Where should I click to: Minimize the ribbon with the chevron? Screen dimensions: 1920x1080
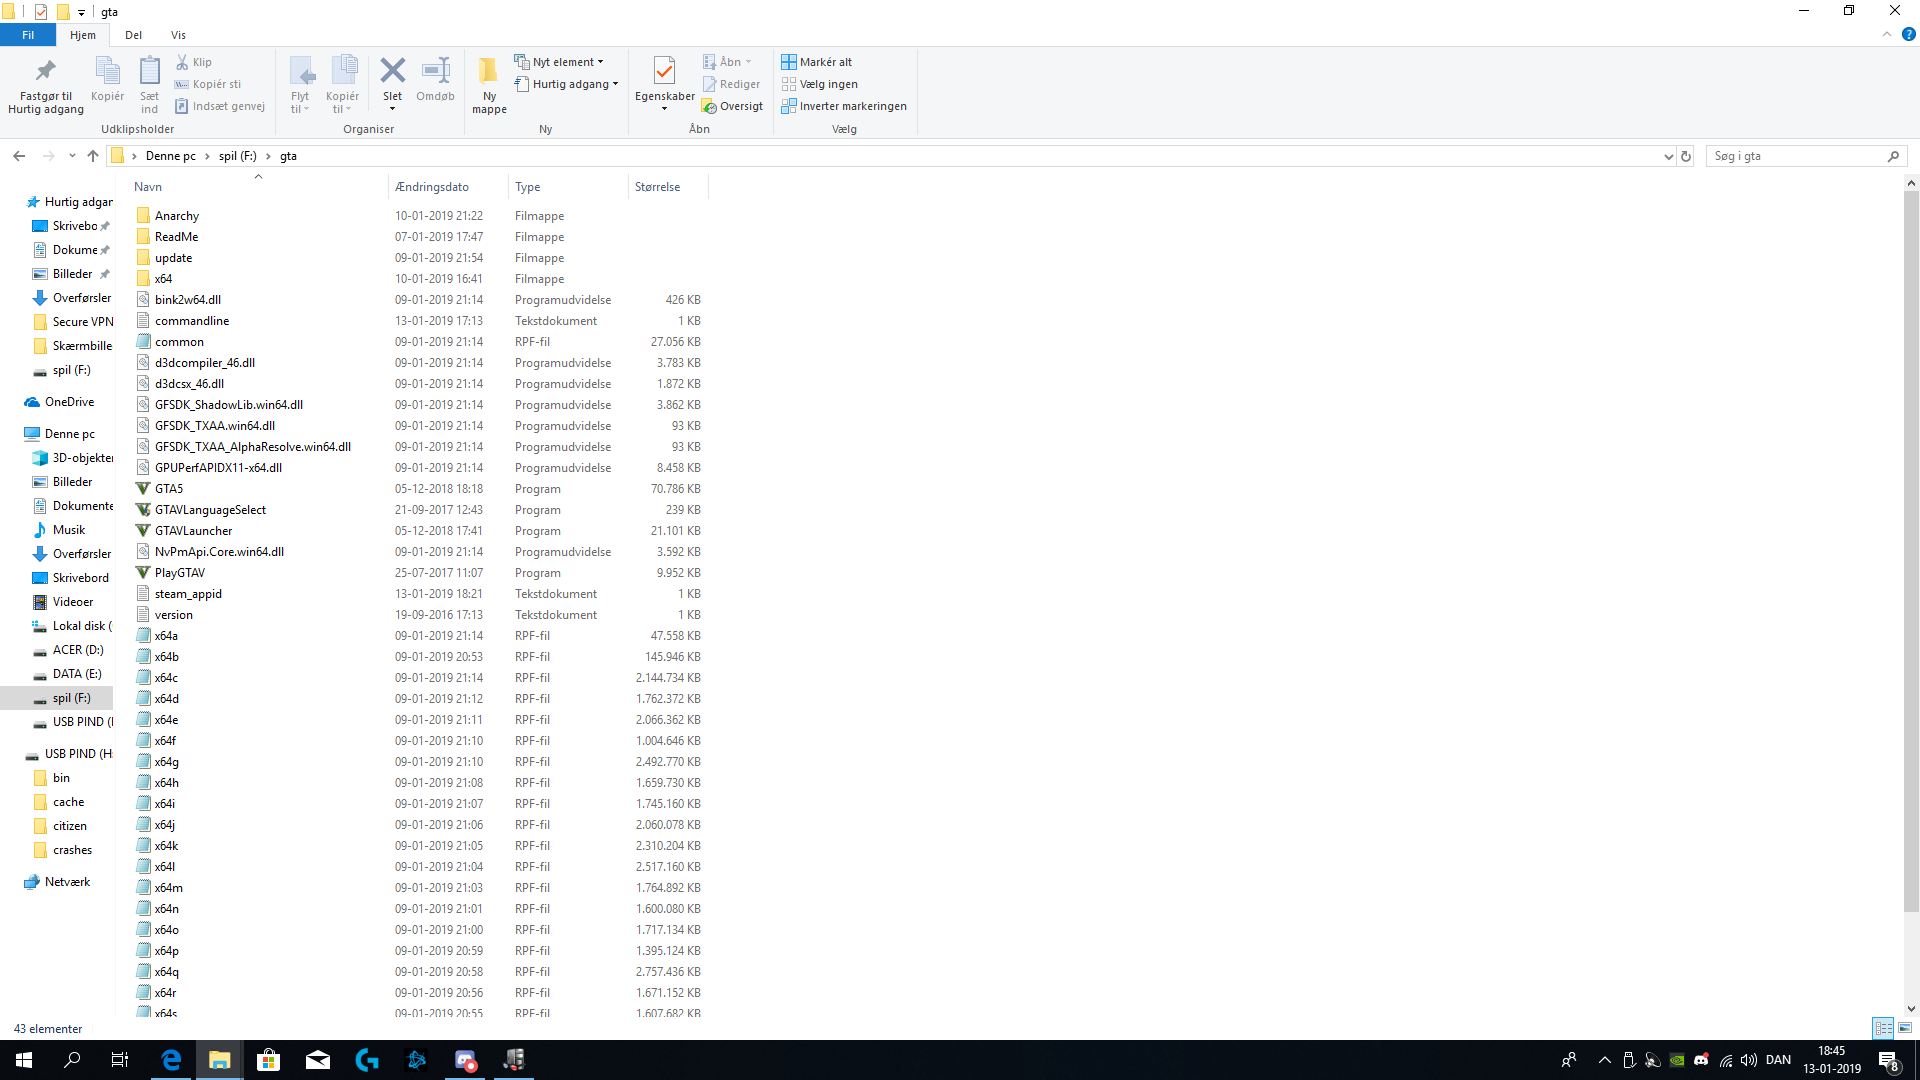pos(1887,35)
